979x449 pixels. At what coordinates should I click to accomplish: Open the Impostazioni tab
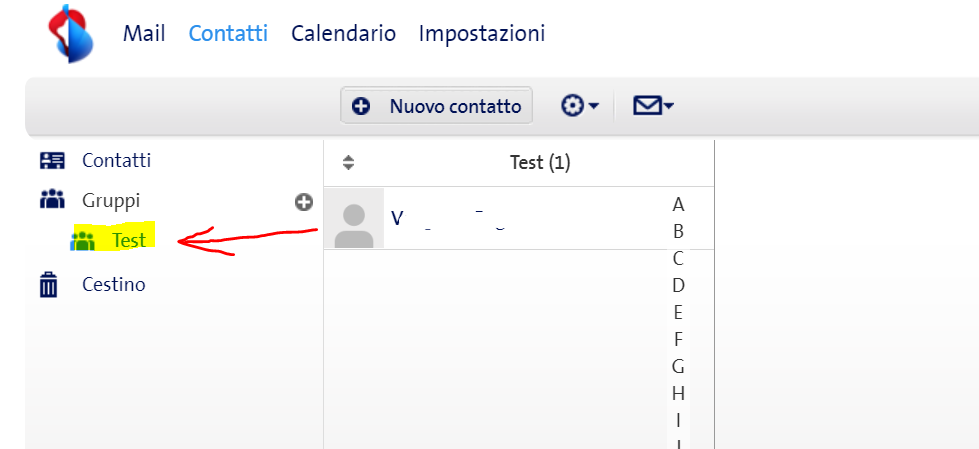pos(482,33)
